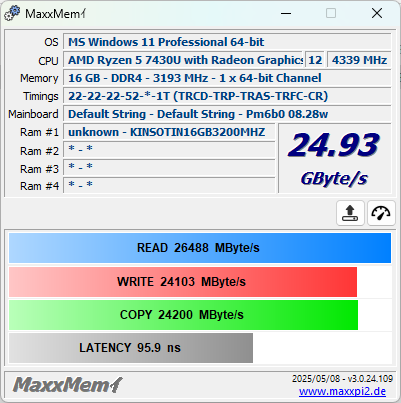Select the Memory field 16 GB DDR4
The image size is (401, 403).
(227, 78)
